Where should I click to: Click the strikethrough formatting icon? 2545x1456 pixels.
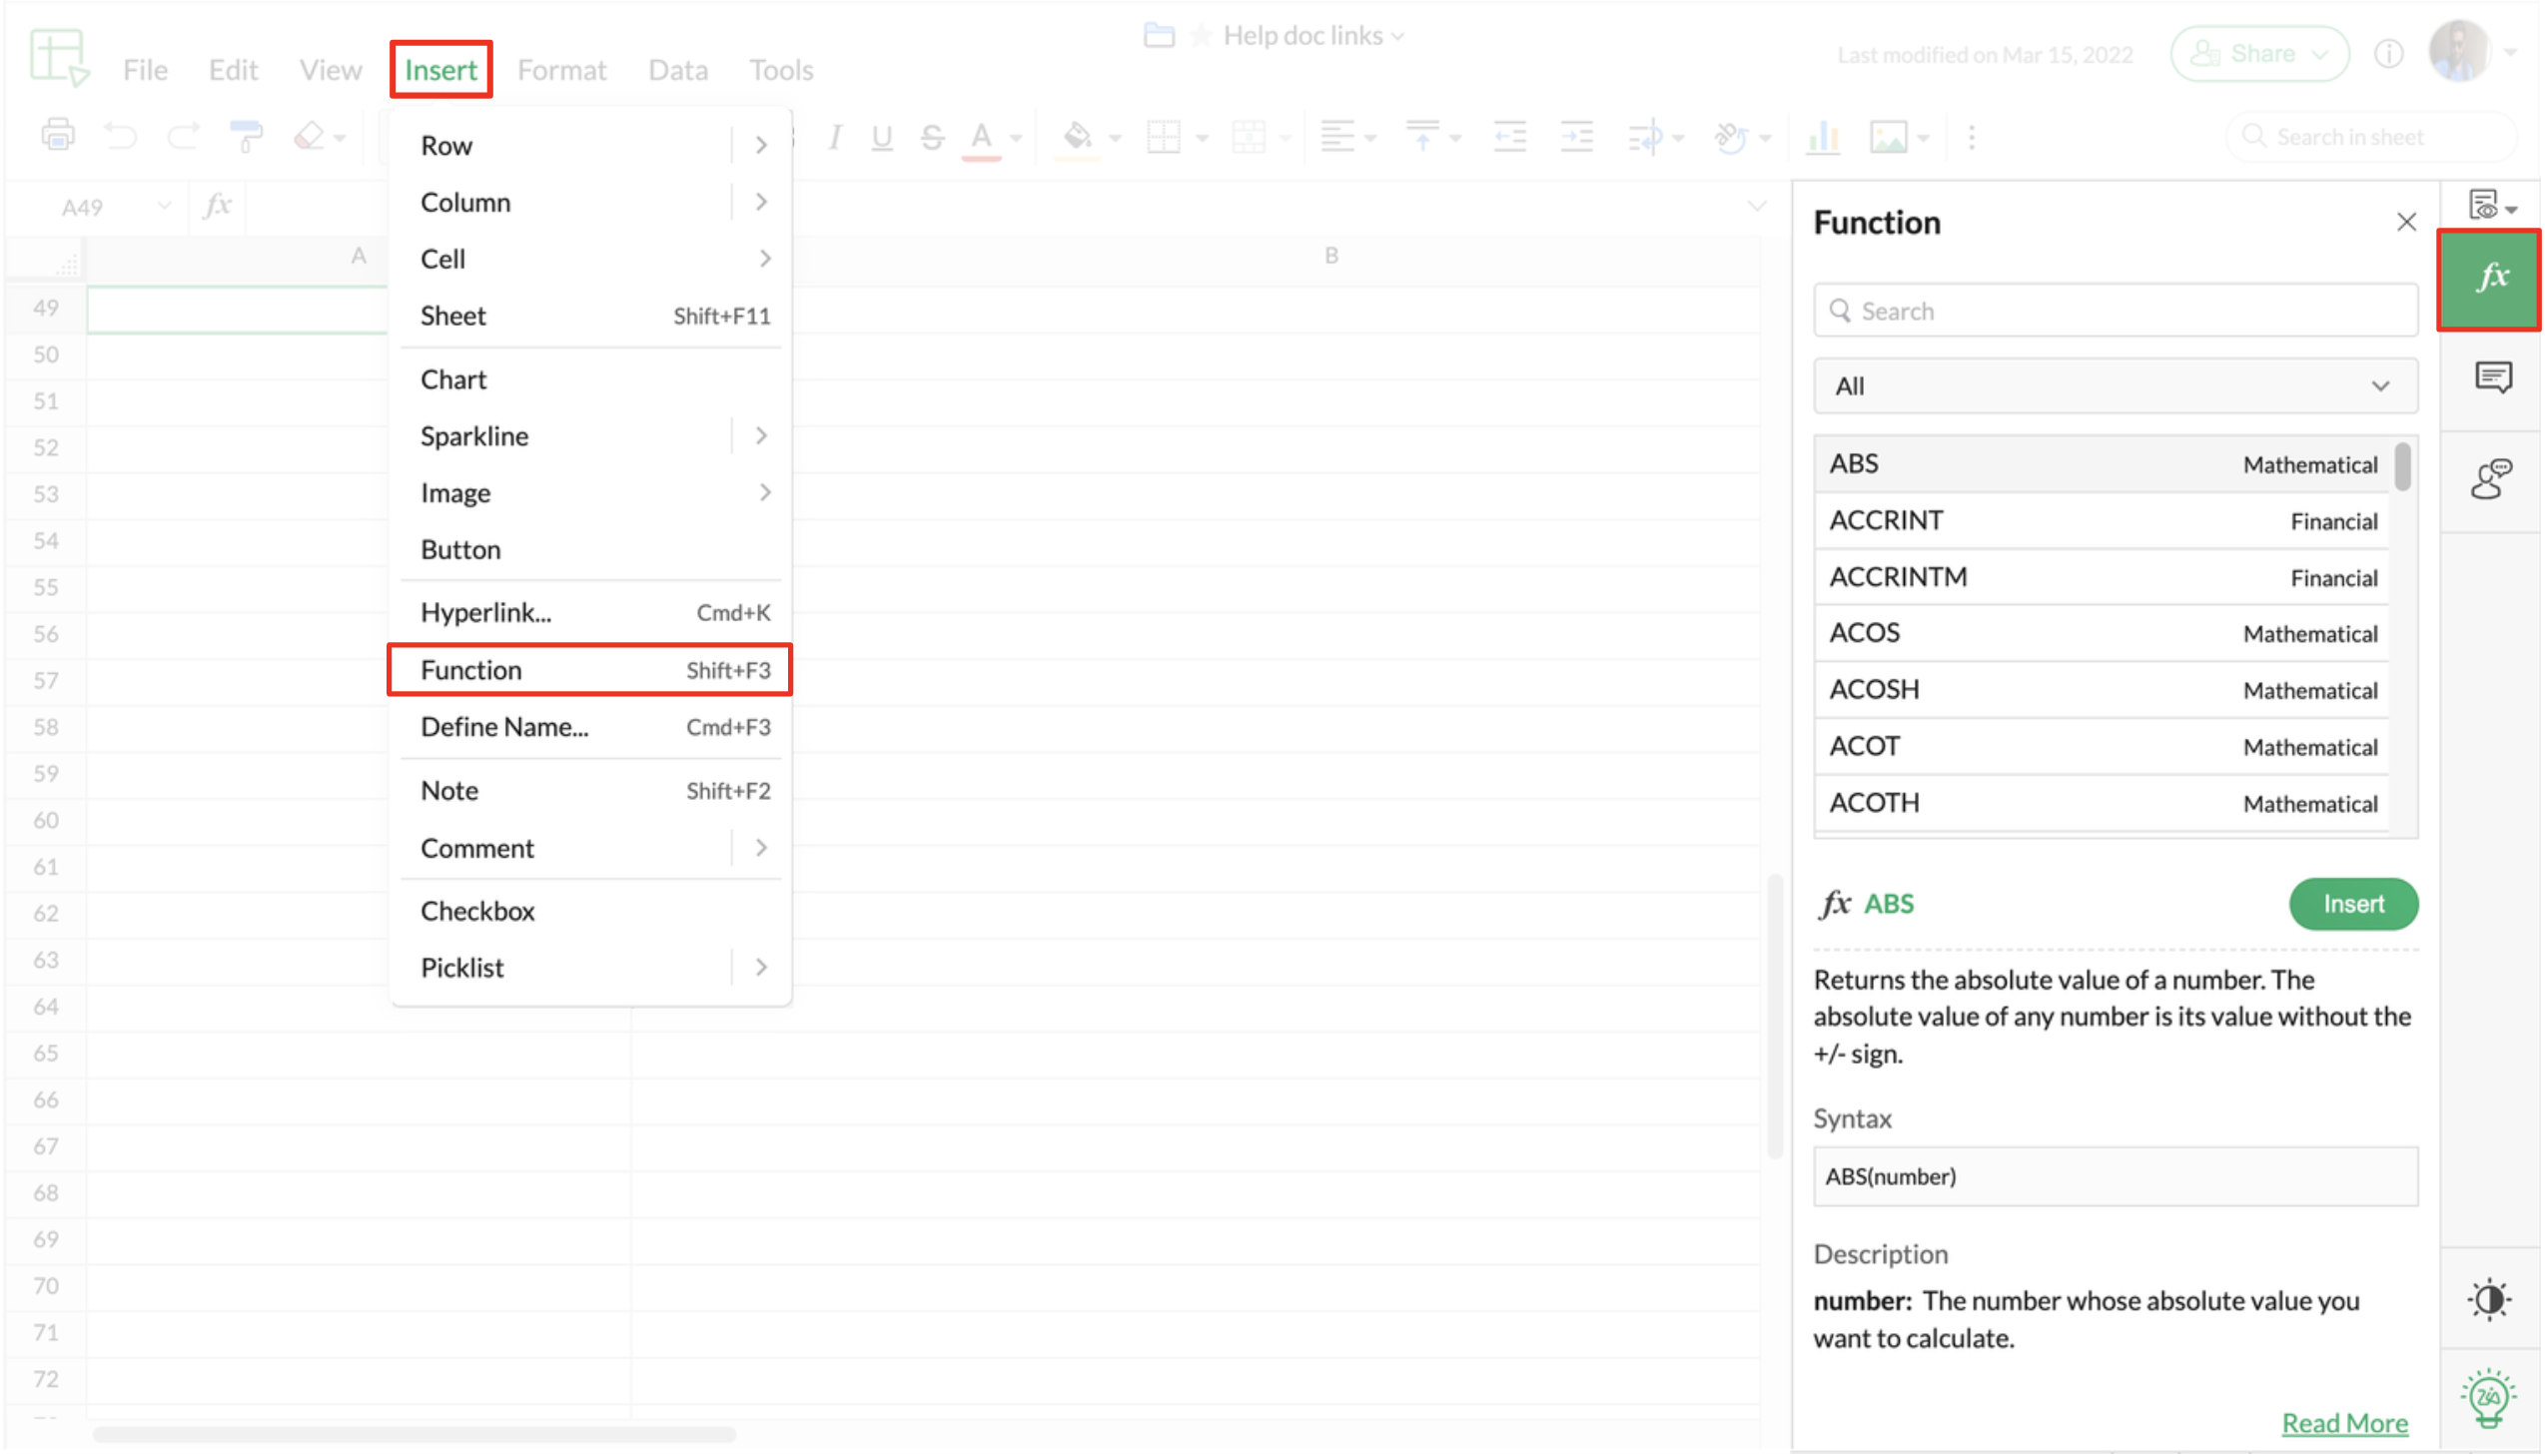(x=932, y=137)
